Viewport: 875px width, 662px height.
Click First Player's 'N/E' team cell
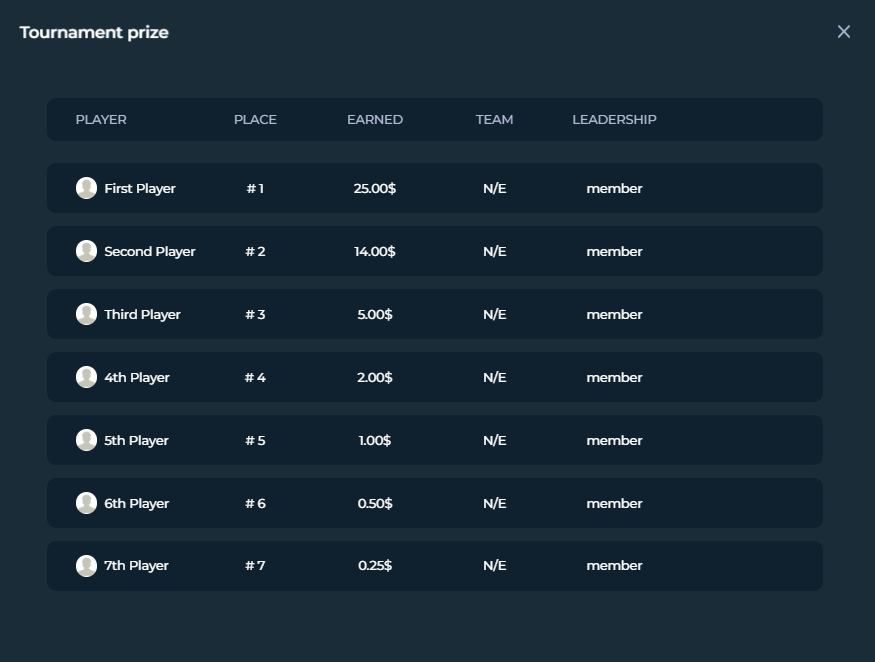(494, 189)
